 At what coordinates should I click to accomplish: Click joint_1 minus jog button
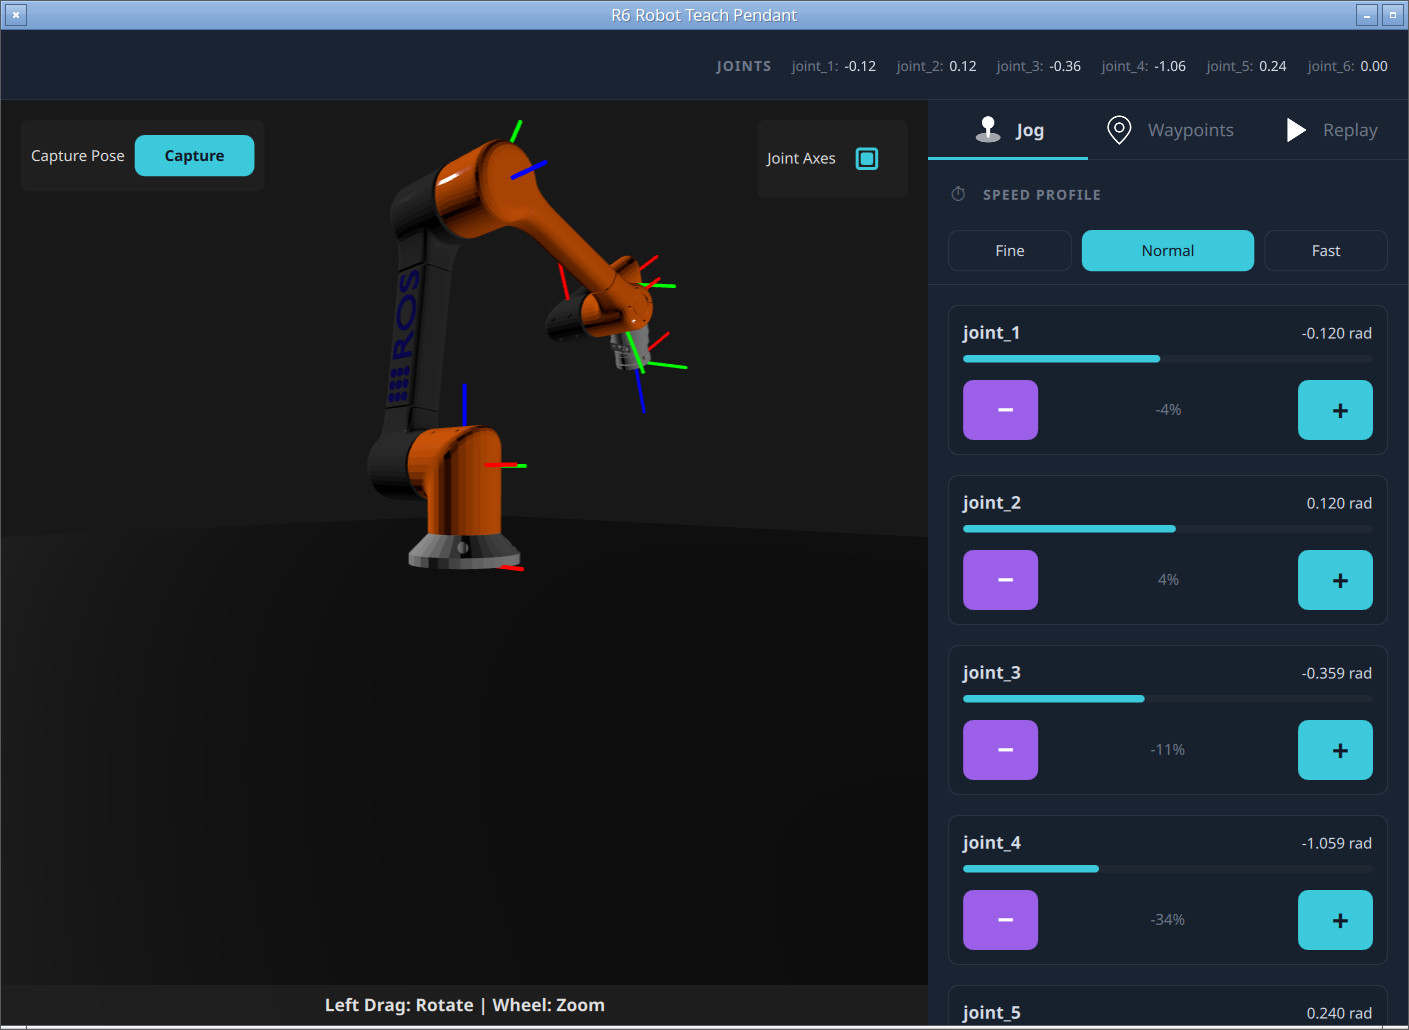(x=1000, y=410)
